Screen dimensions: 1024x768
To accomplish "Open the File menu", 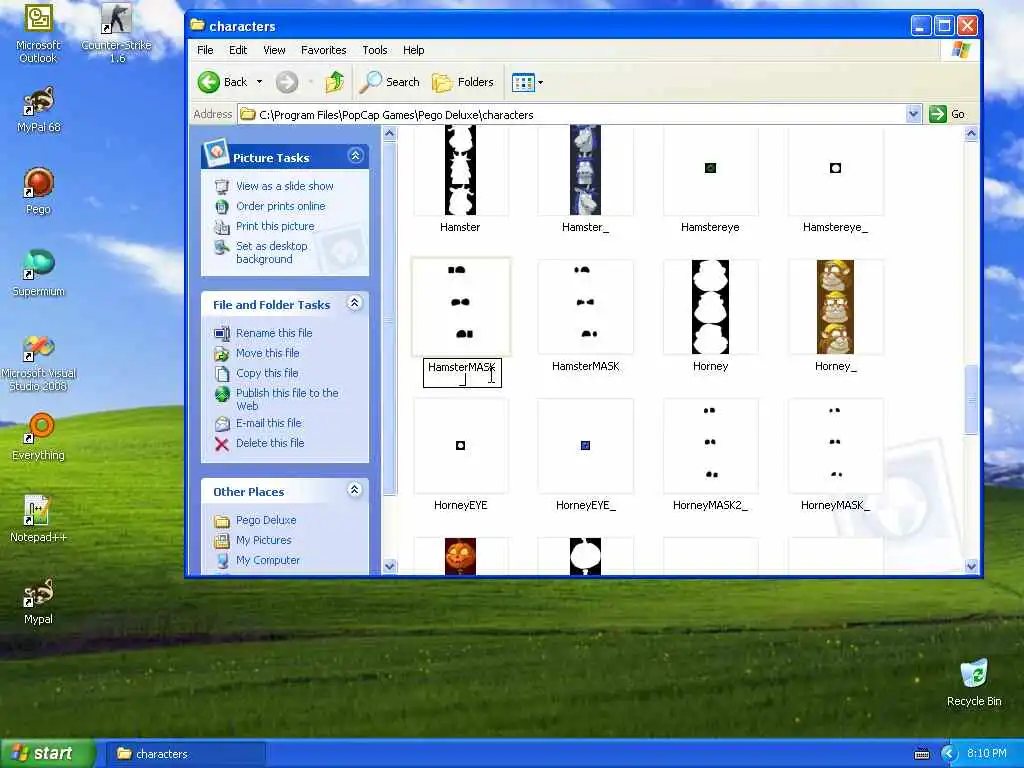I will click(205, 50).
